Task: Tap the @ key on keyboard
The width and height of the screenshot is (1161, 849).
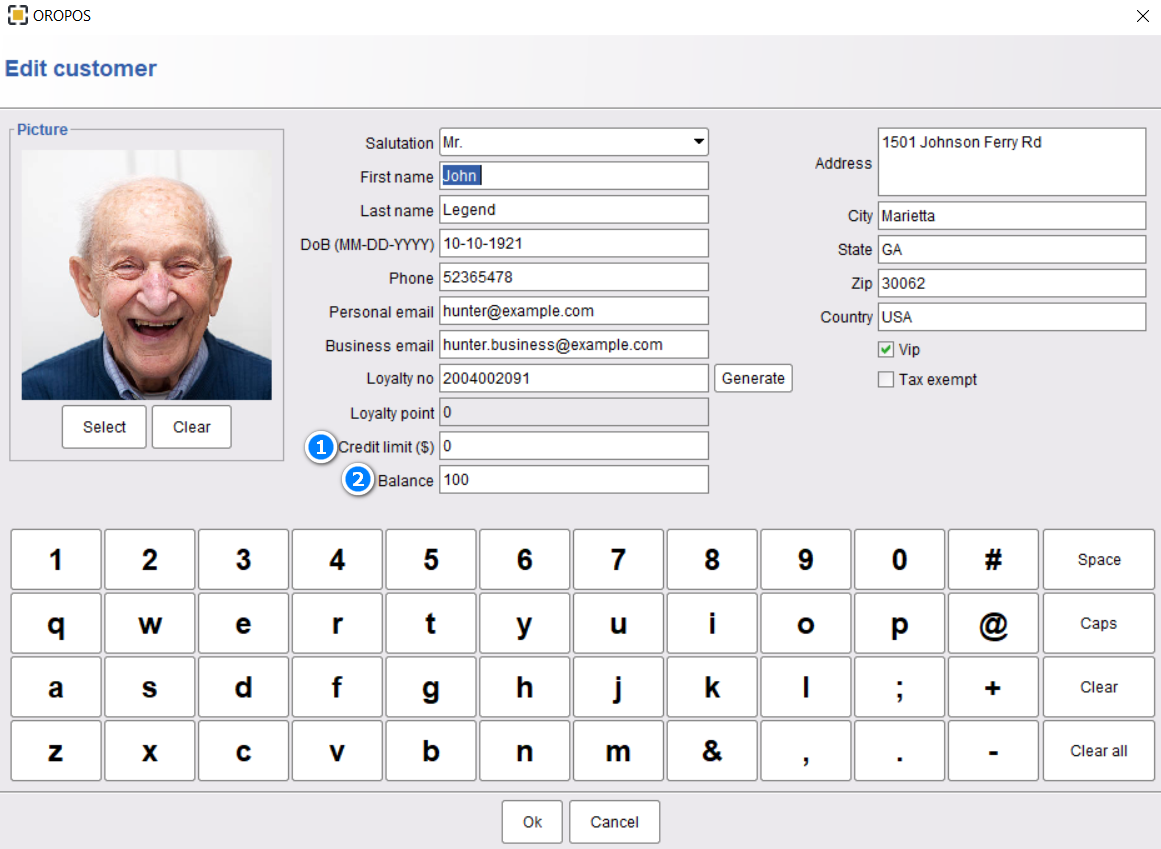Action: point(993,623)
